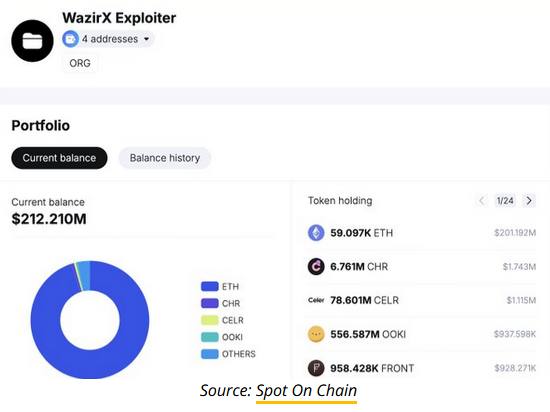
Task: Select the Current balance tab
Action: click(x=59, y=158)
